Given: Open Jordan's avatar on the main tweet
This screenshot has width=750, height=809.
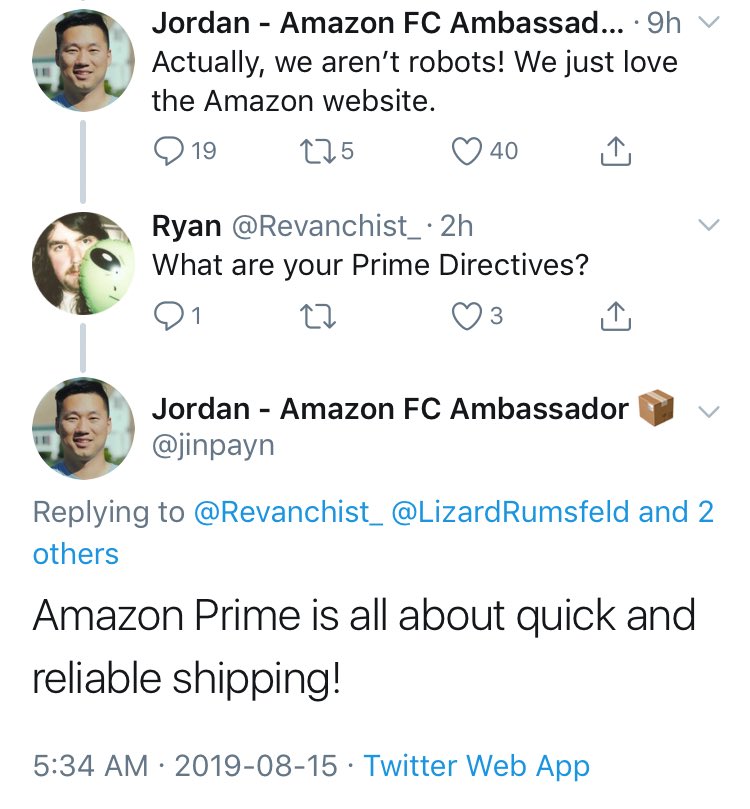Looking at the screenshot, I should point(84,428).
